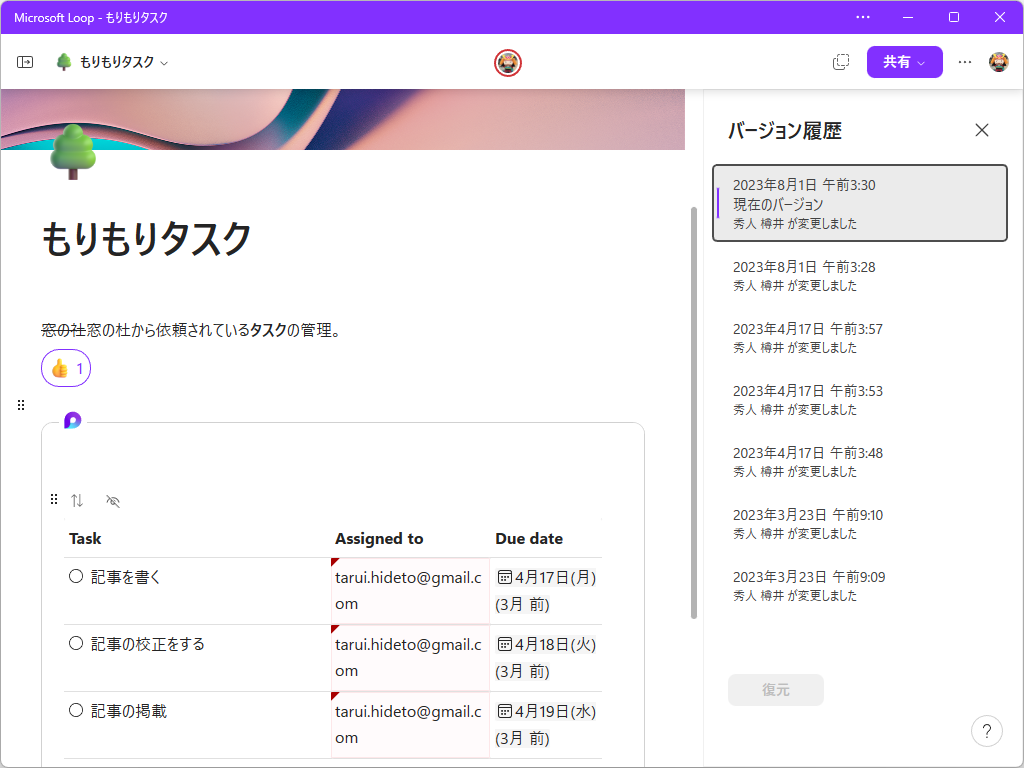This screenshot has height=768, width=1024.
Task: Mark 記事の校正をする as complete
Action: click(76, 644)
